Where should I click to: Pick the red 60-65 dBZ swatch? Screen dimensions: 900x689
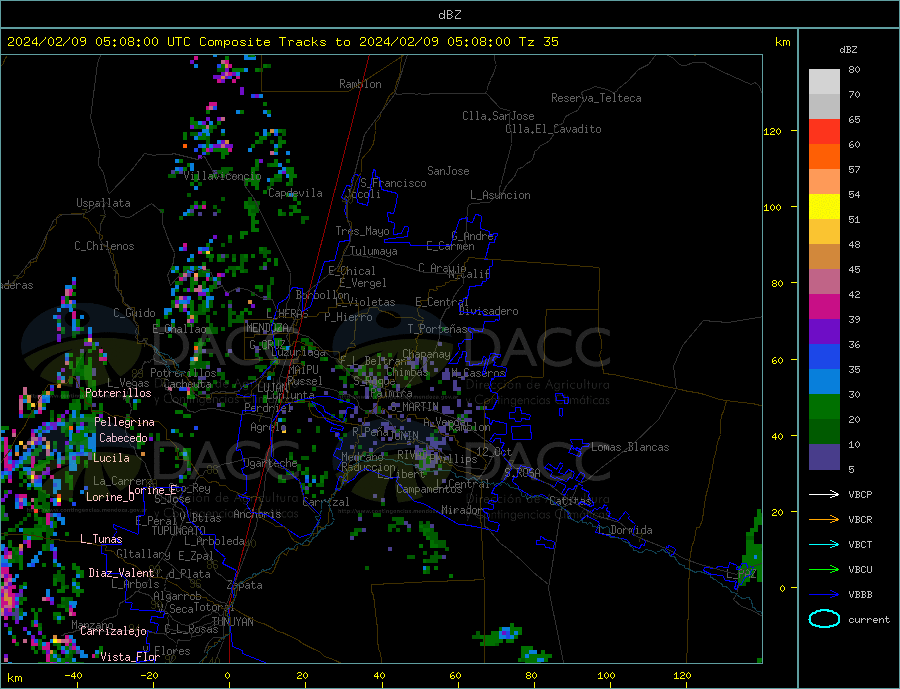click(x=824, y=131)
